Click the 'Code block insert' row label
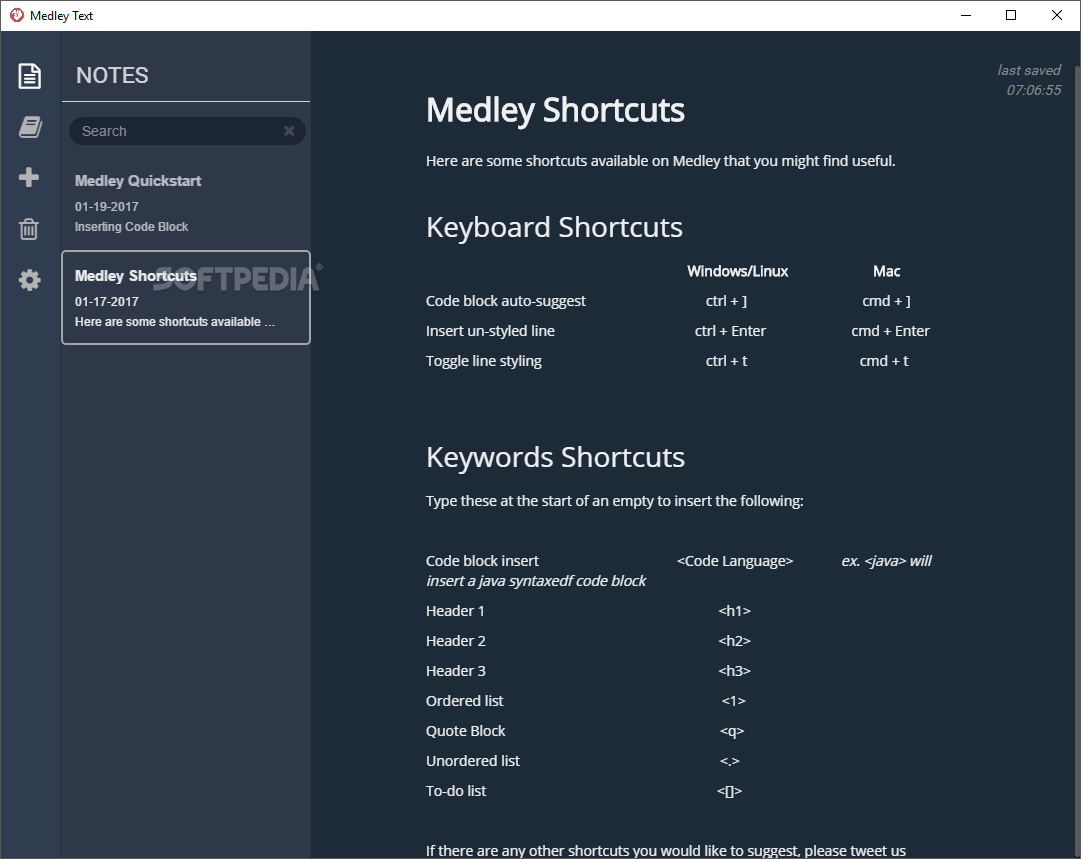The width and height of the screenshot is (1081, 859). tap(482, 560)
